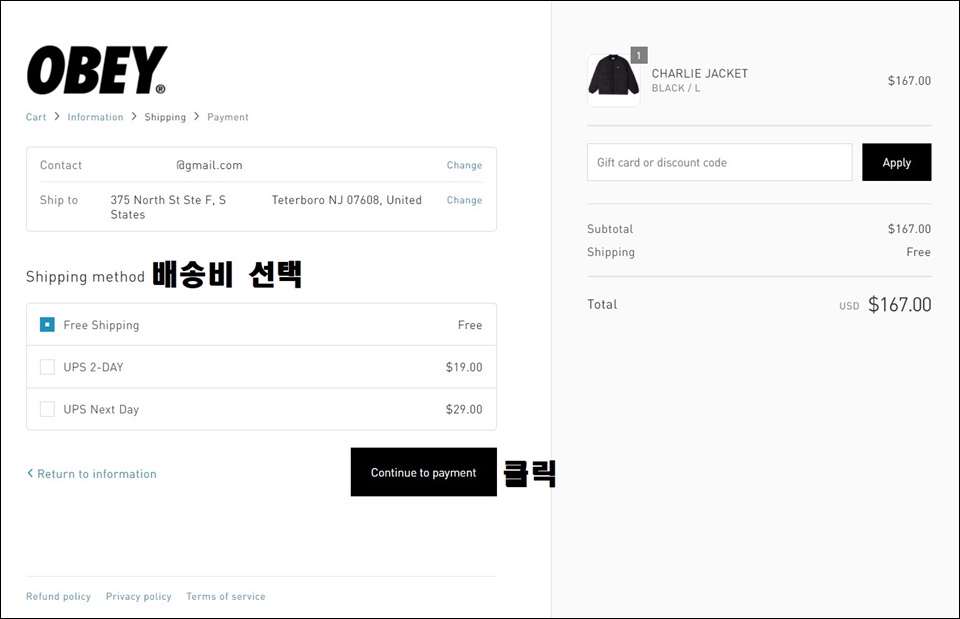The width and height of the screenshot is (960, 619).
Task: Click the left chevron beside Return to information
Action: point(30,473)
